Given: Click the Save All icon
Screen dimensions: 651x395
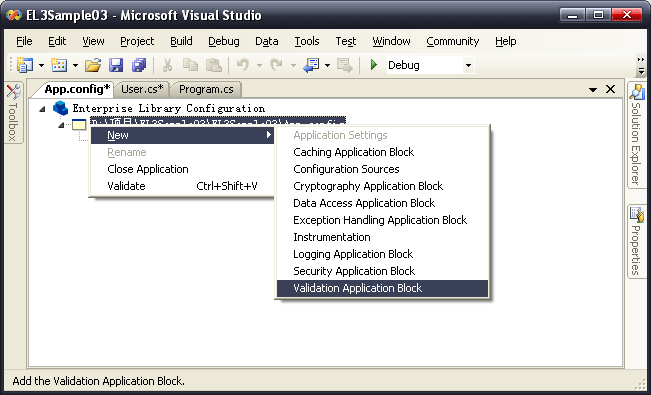Looking at the screenshot, I should [139, 65].
